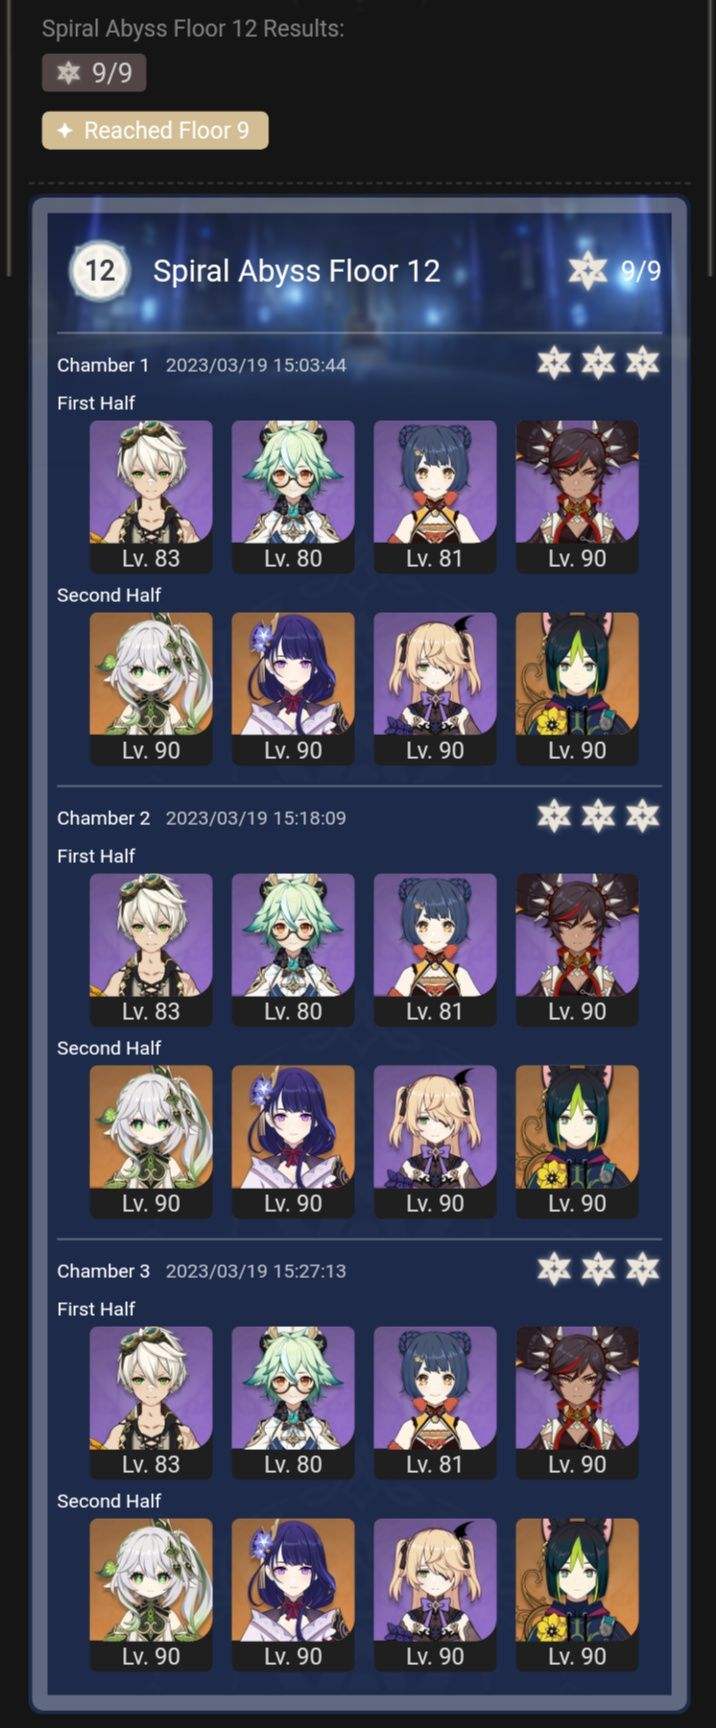Open Raiden Shogun's portrait in Chamber 1 second half
The height and width of the screenshot is (1728, 716).
point(293,688)
